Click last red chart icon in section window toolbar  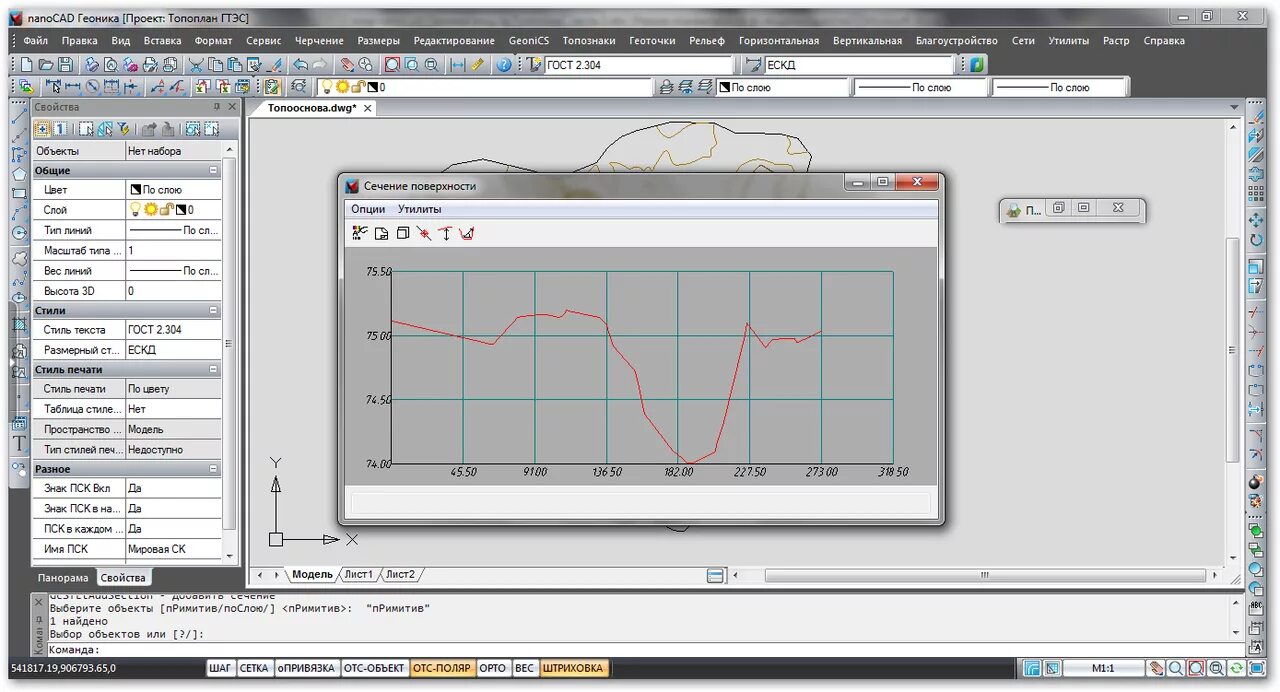tap(466, 233)
